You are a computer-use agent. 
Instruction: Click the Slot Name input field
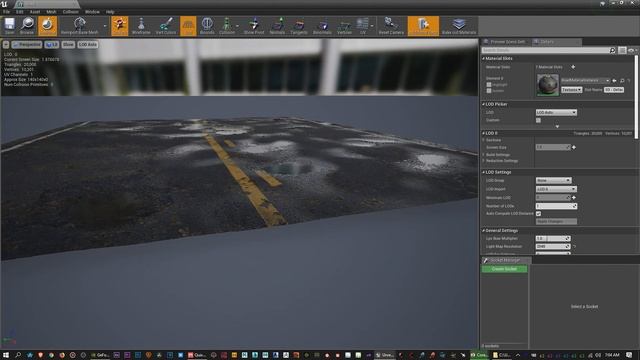tap(614, 89)
